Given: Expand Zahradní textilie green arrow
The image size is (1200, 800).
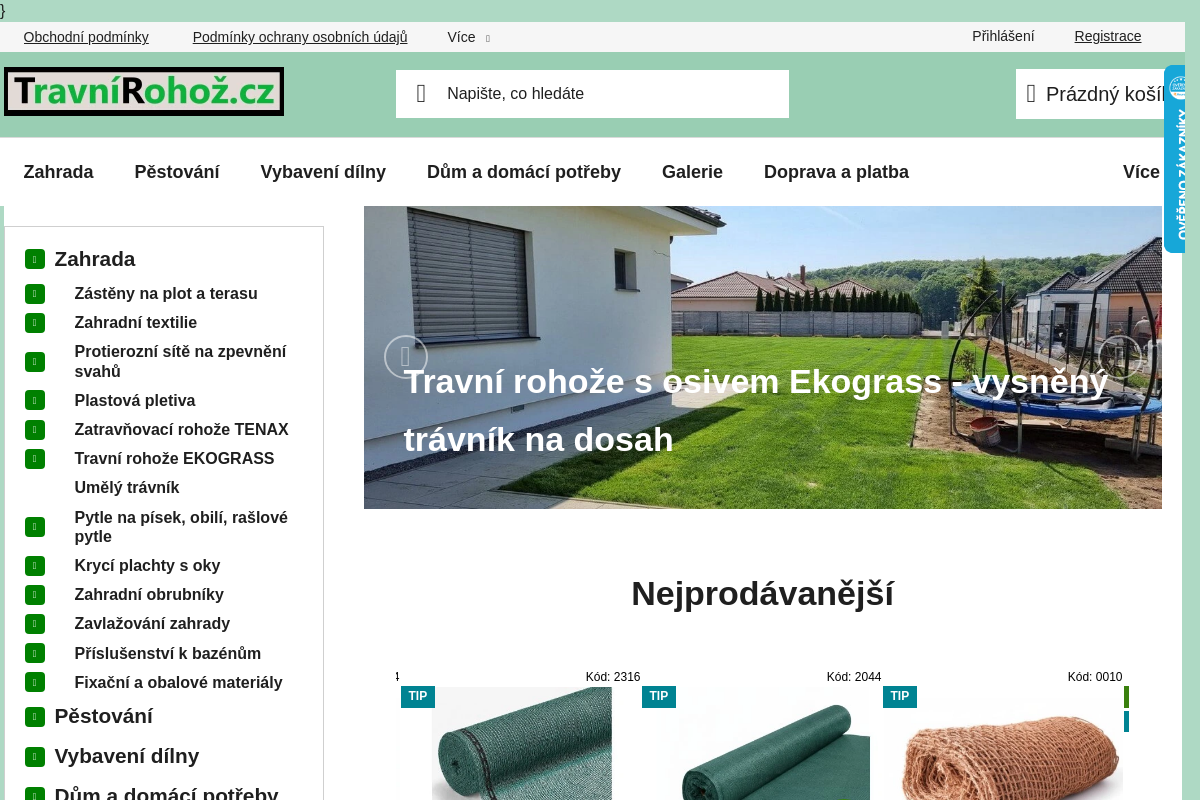Looking at the screenshot, I should point(35,323).
